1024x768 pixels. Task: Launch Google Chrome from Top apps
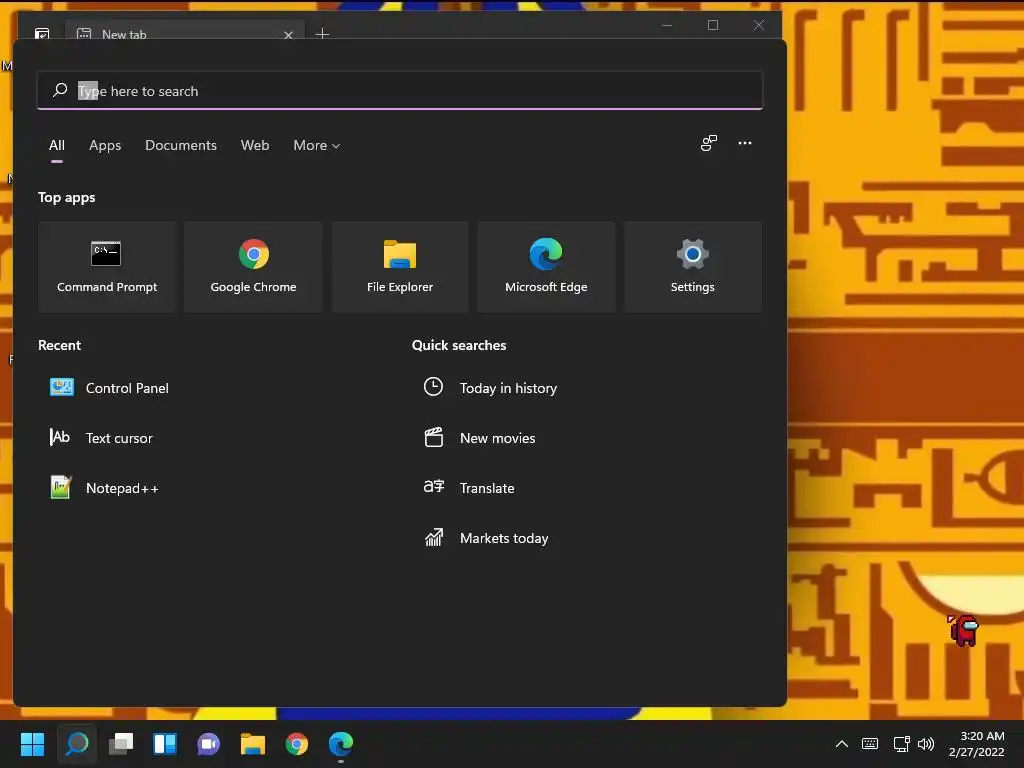click(253, 266)
